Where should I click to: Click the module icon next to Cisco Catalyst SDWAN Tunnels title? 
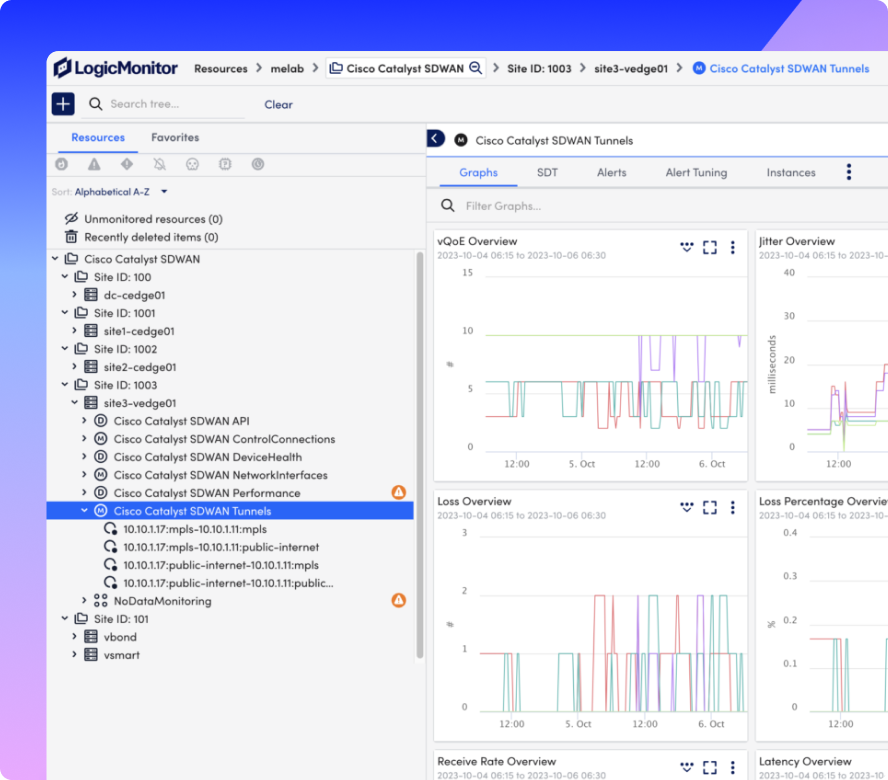click(461, 140)
